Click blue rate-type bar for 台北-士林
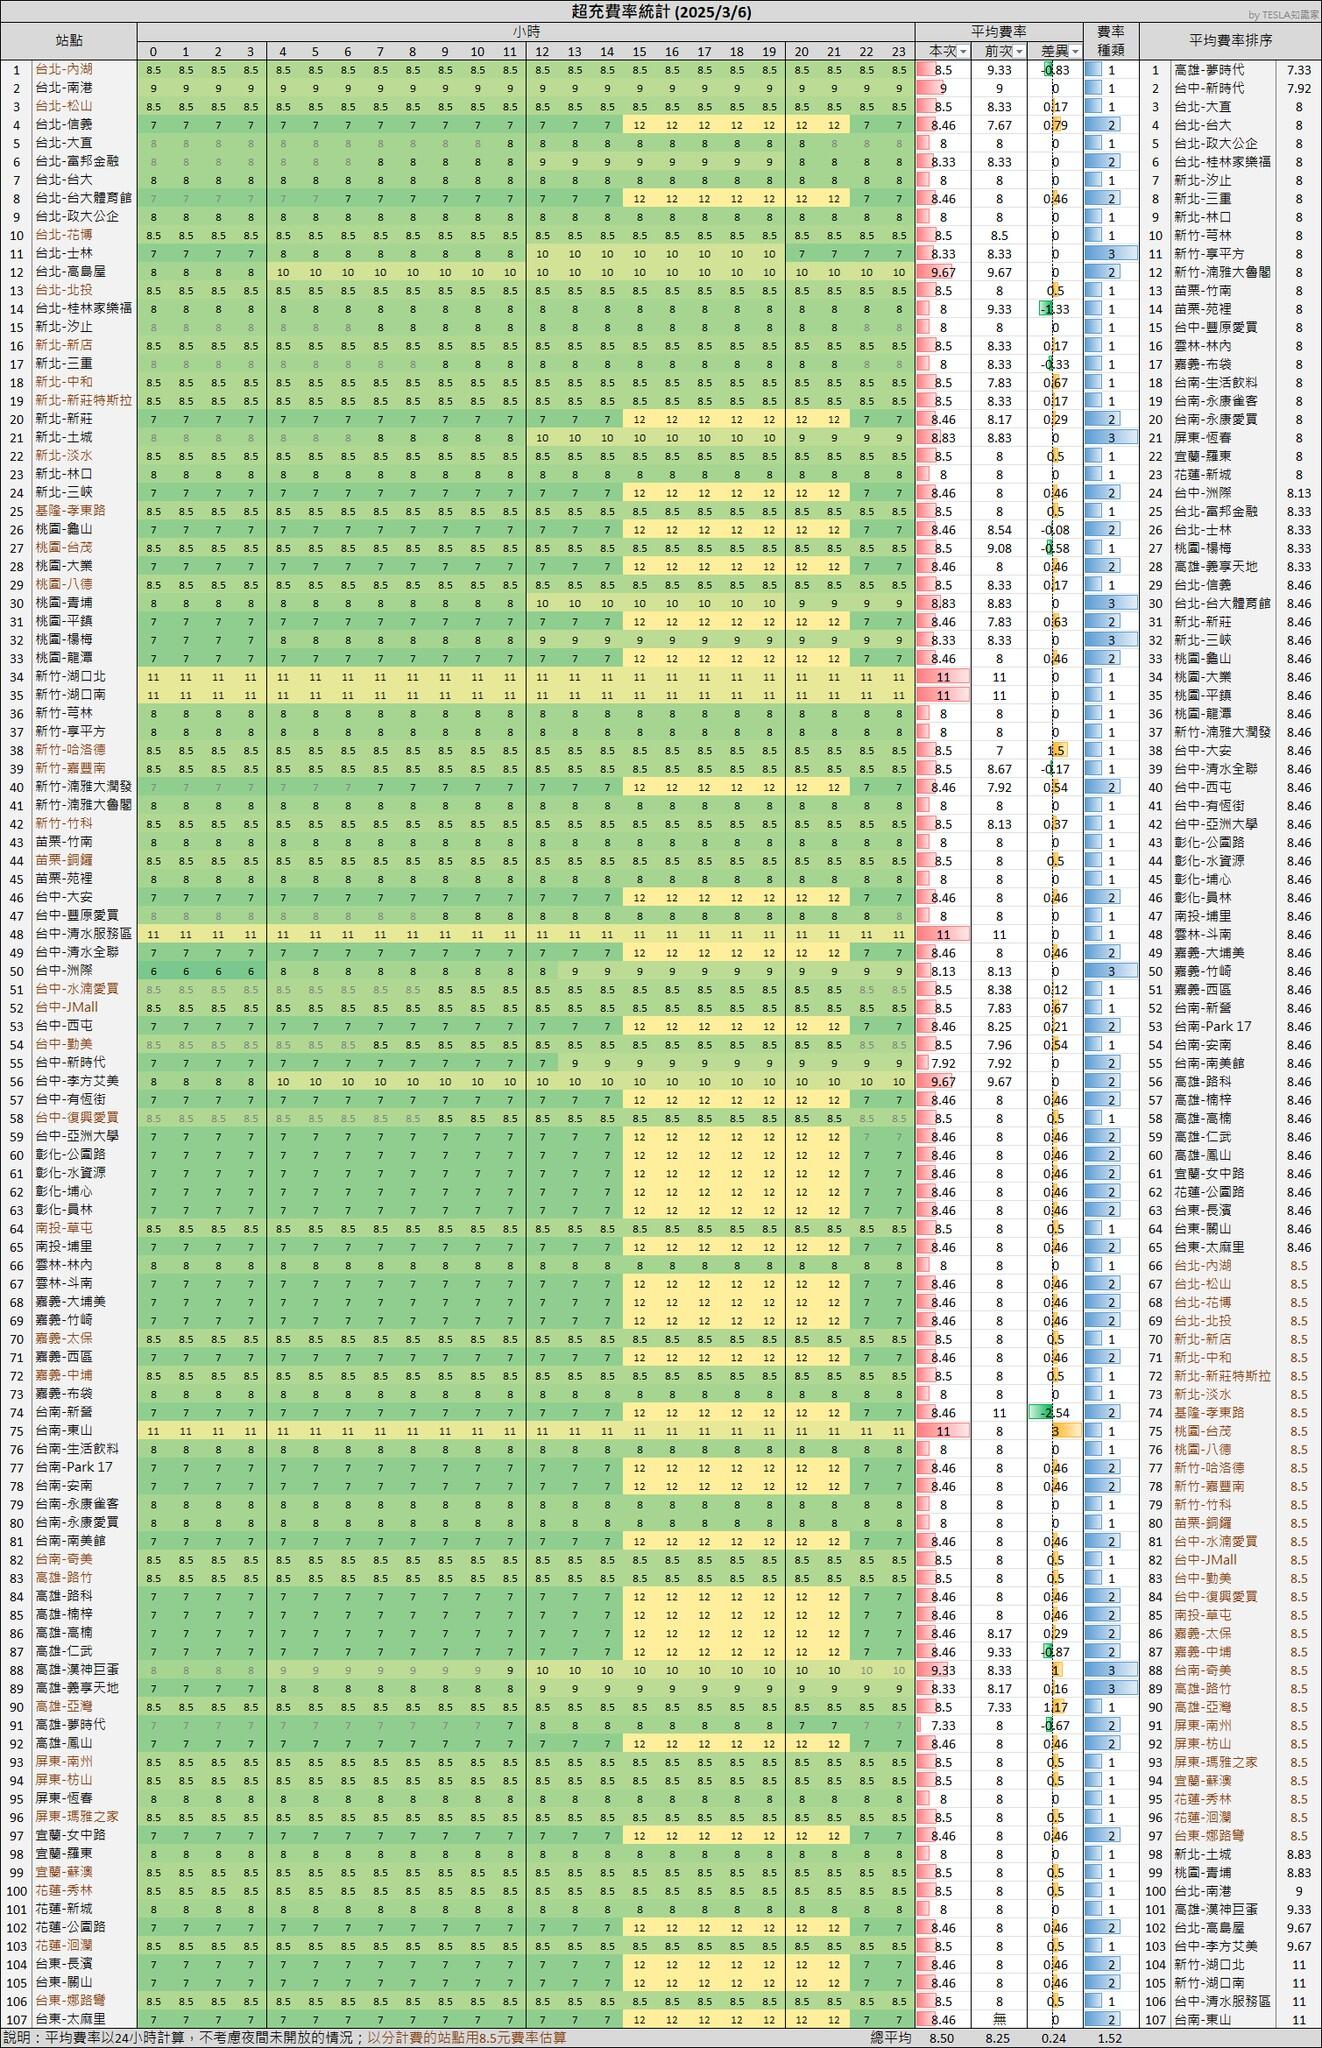Viewport: 1322px width, 2048px height. pyautogui.click(x=1111, y=254)
